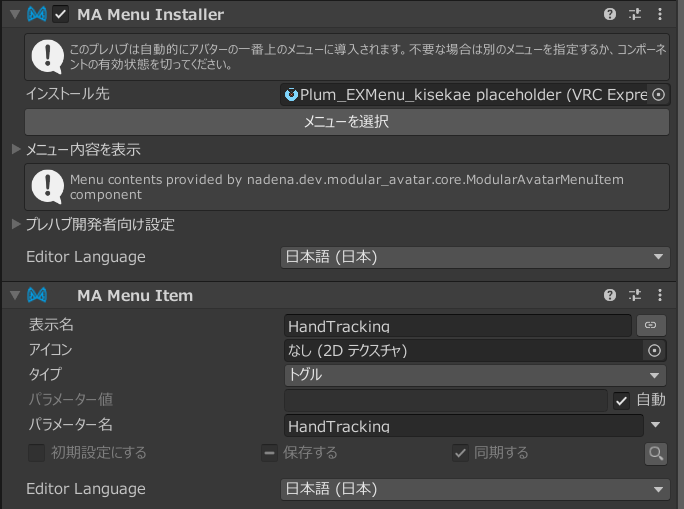The width and height of the screenshot is (684, 509).
Task: Open Editor Language dropdown in MA Menu Installer
Action: tap(475, 257)
